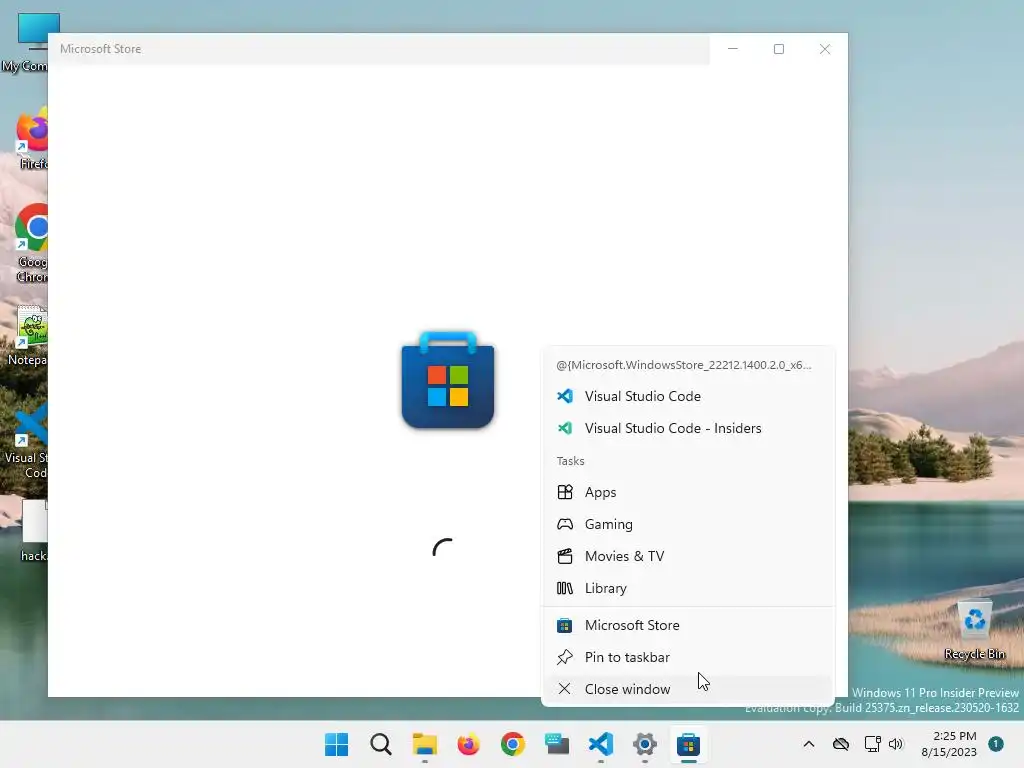Select the Notepad++ desktop shortcut

pos(29,334)
